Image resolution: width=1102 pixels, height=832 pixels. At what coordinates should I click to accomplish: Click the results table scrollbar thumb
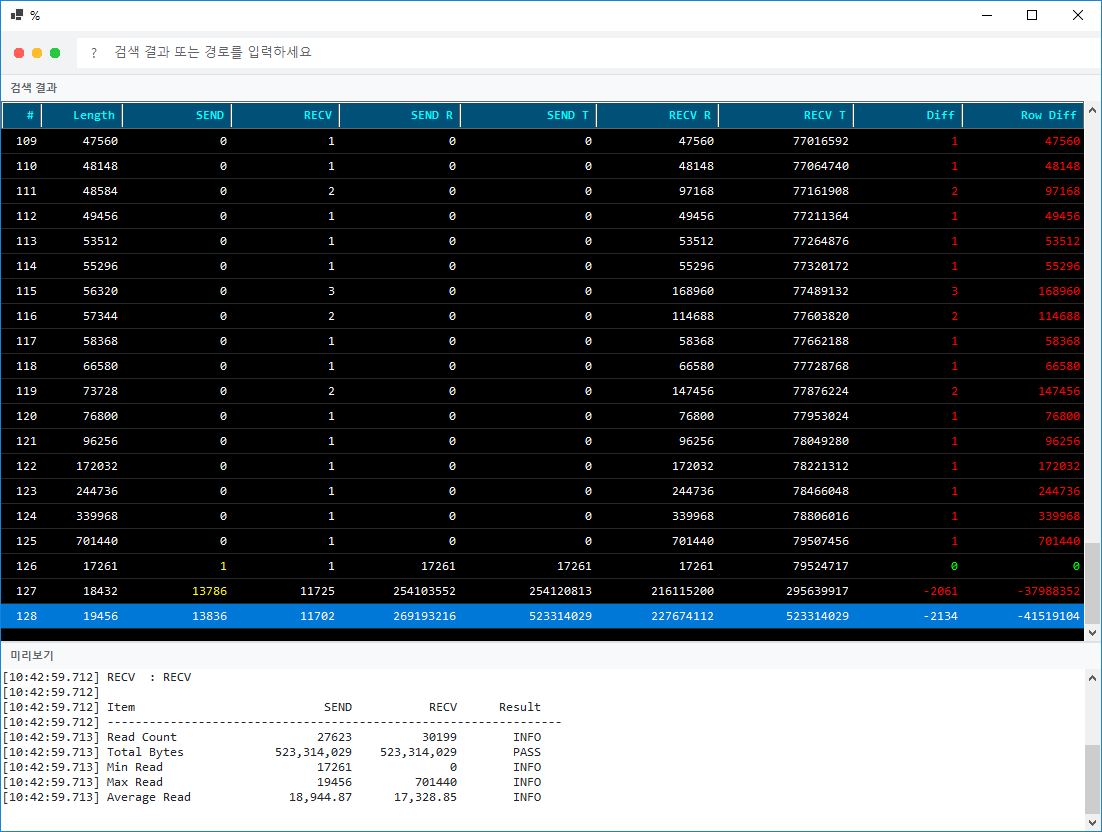click(1092, 583)
